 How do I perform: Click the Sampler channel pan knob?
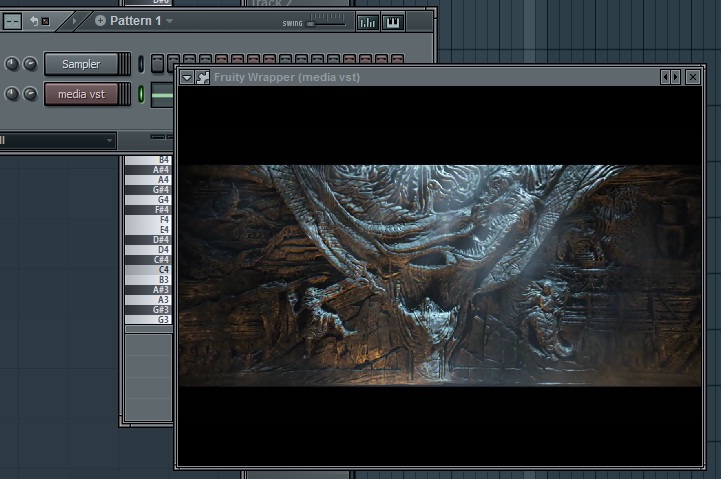click(11, 64)
